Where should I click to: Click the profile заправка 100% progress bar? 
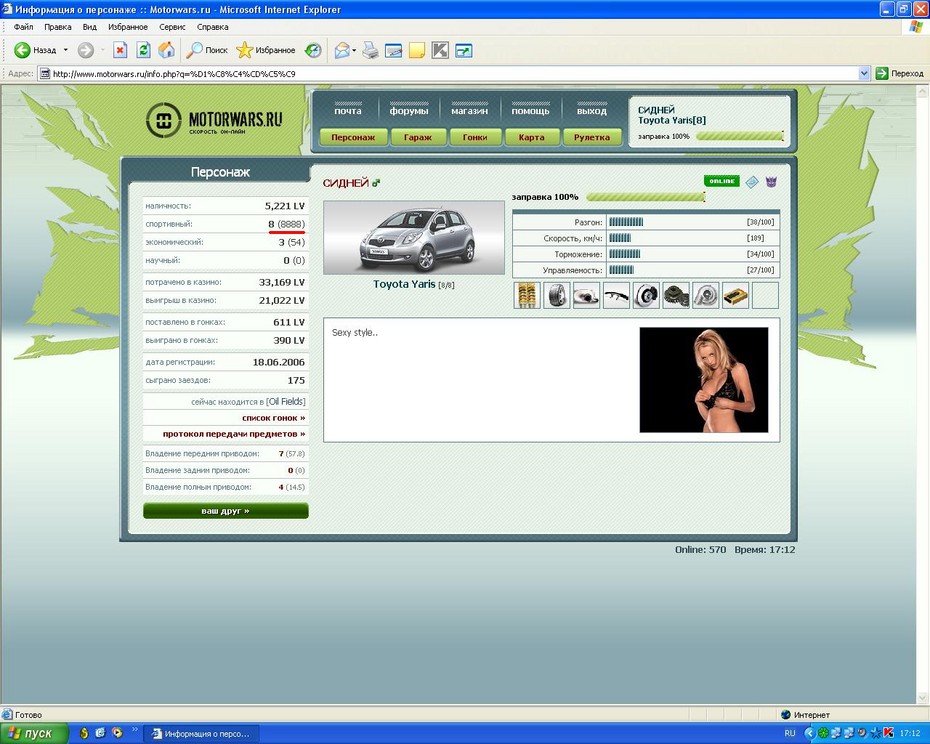pos(645,197)
